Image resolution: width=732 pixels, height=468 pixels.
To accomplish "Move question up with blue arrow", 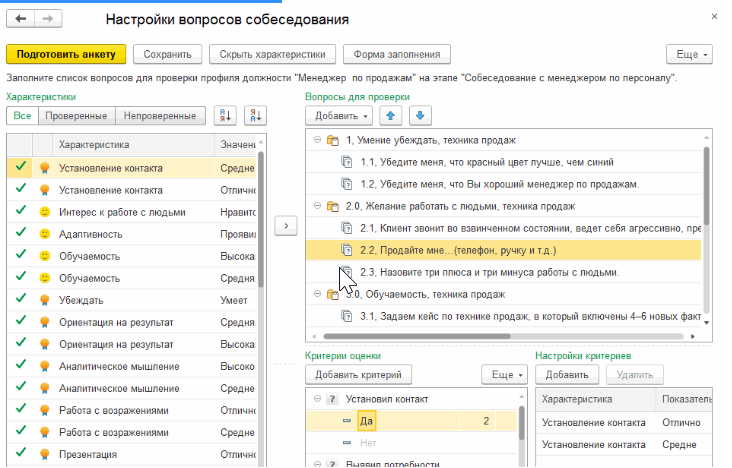I will tap(391, 115).
